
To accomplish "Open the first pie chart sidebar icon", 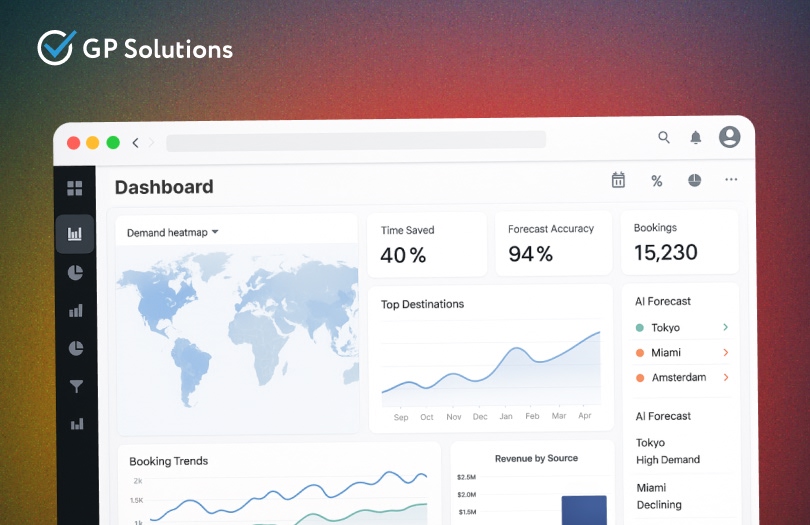I will pos(75,272).
